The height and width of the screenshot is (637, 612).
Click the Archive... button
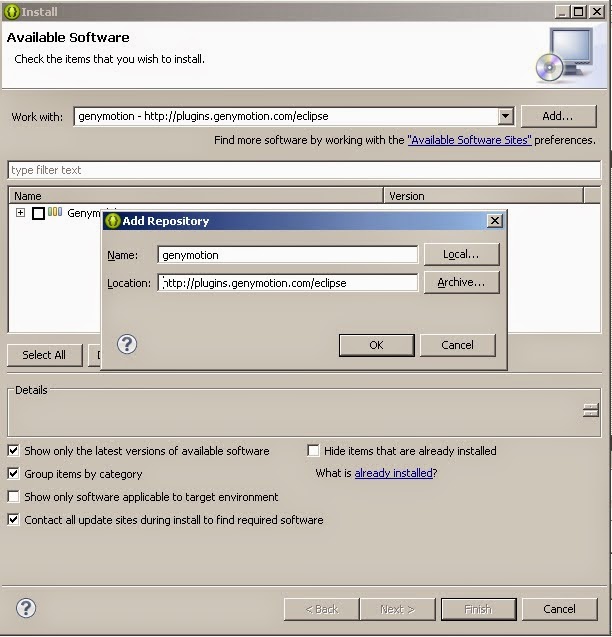(x=461, y=282)
